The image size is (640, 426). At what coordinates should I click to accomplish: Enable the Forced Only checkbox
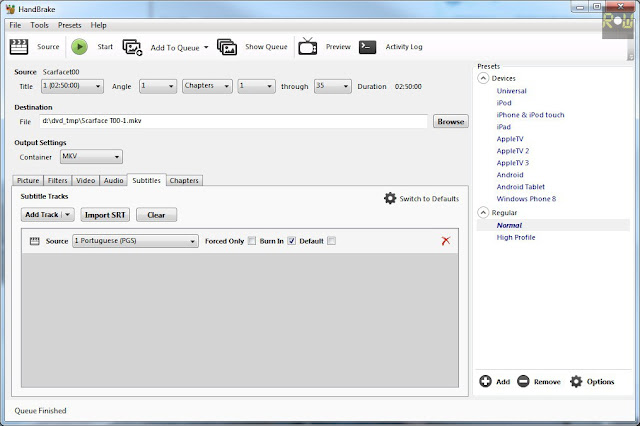point(252,241)
